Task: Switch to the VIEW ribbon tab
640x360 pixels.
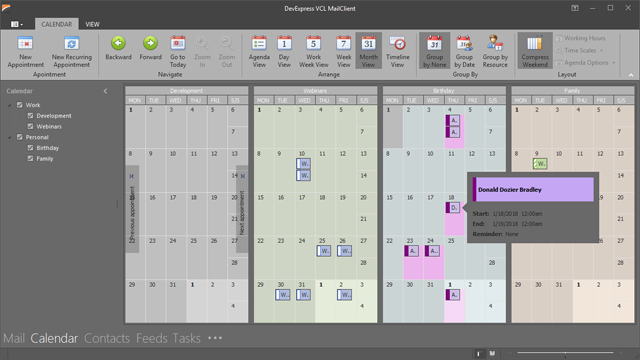Action: [92, 24]
